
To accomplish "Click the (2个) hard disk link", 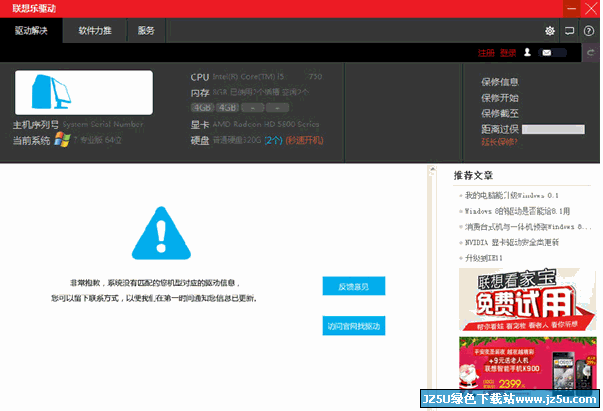I will click(273, 140).
